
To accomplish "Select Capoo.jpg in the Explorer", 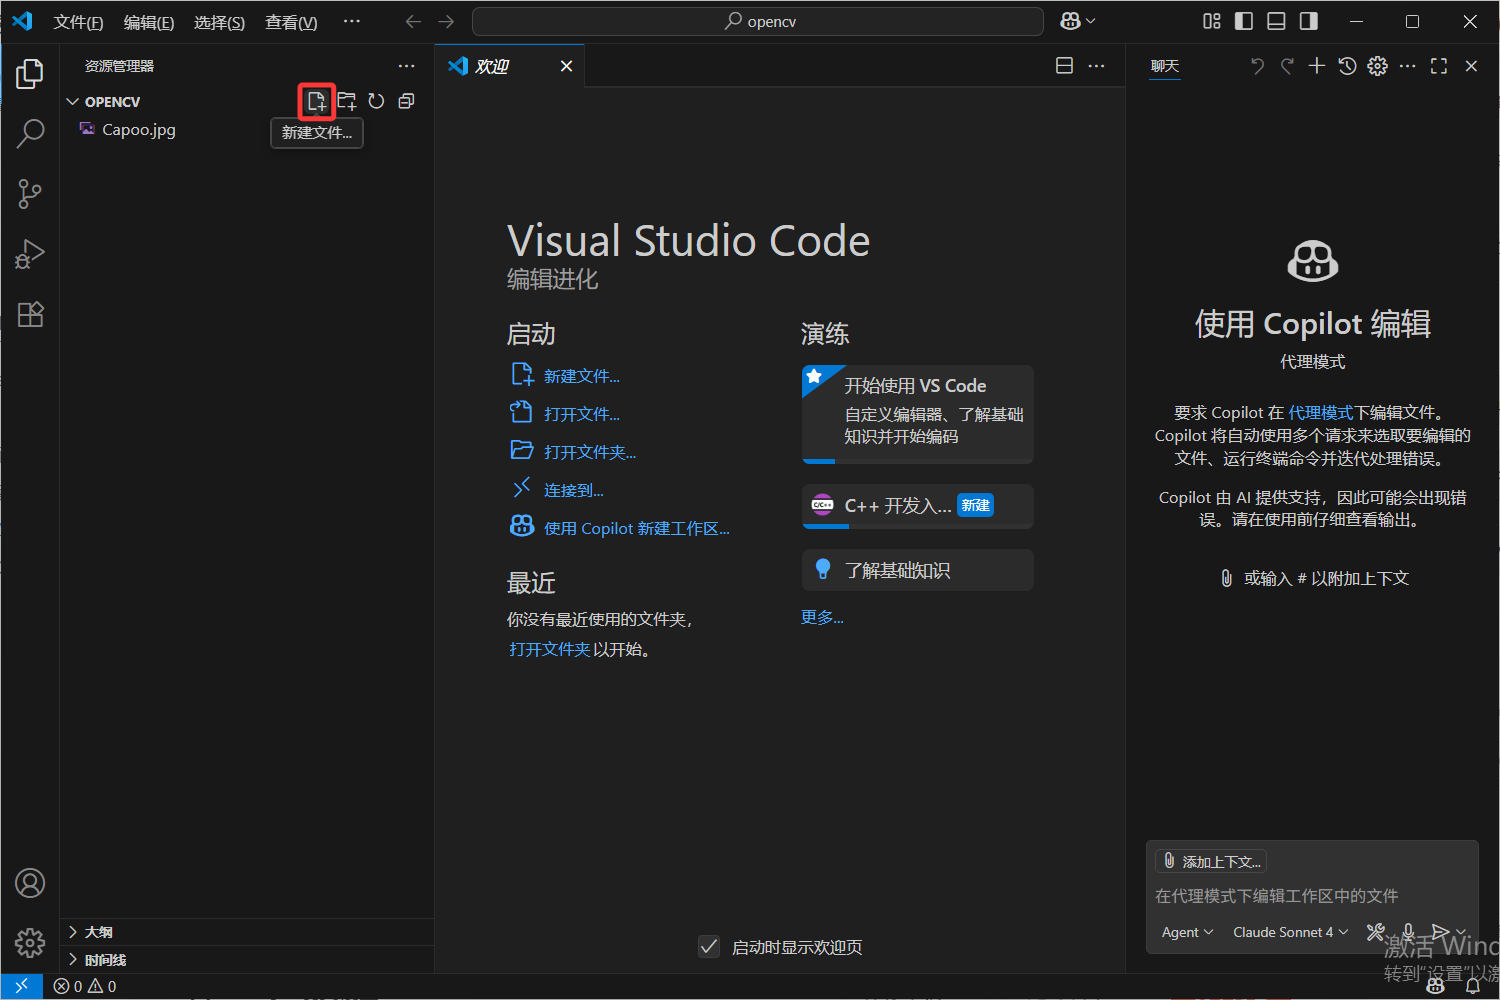I will pyautogui.click(x=139, y=129).
